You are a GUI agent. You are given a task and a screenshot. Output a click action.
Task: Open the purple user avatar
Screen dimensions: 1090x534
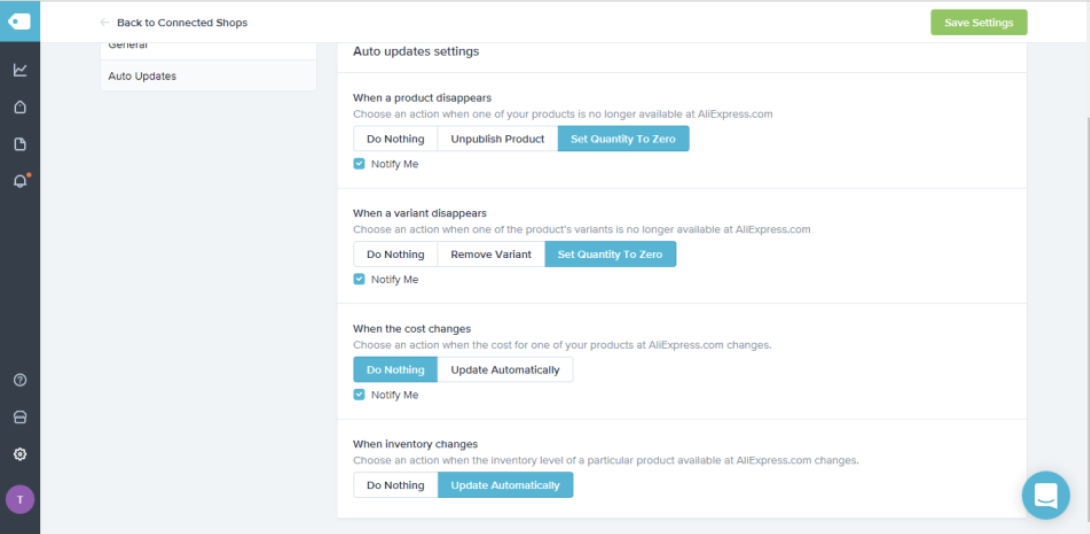point(20,499)
